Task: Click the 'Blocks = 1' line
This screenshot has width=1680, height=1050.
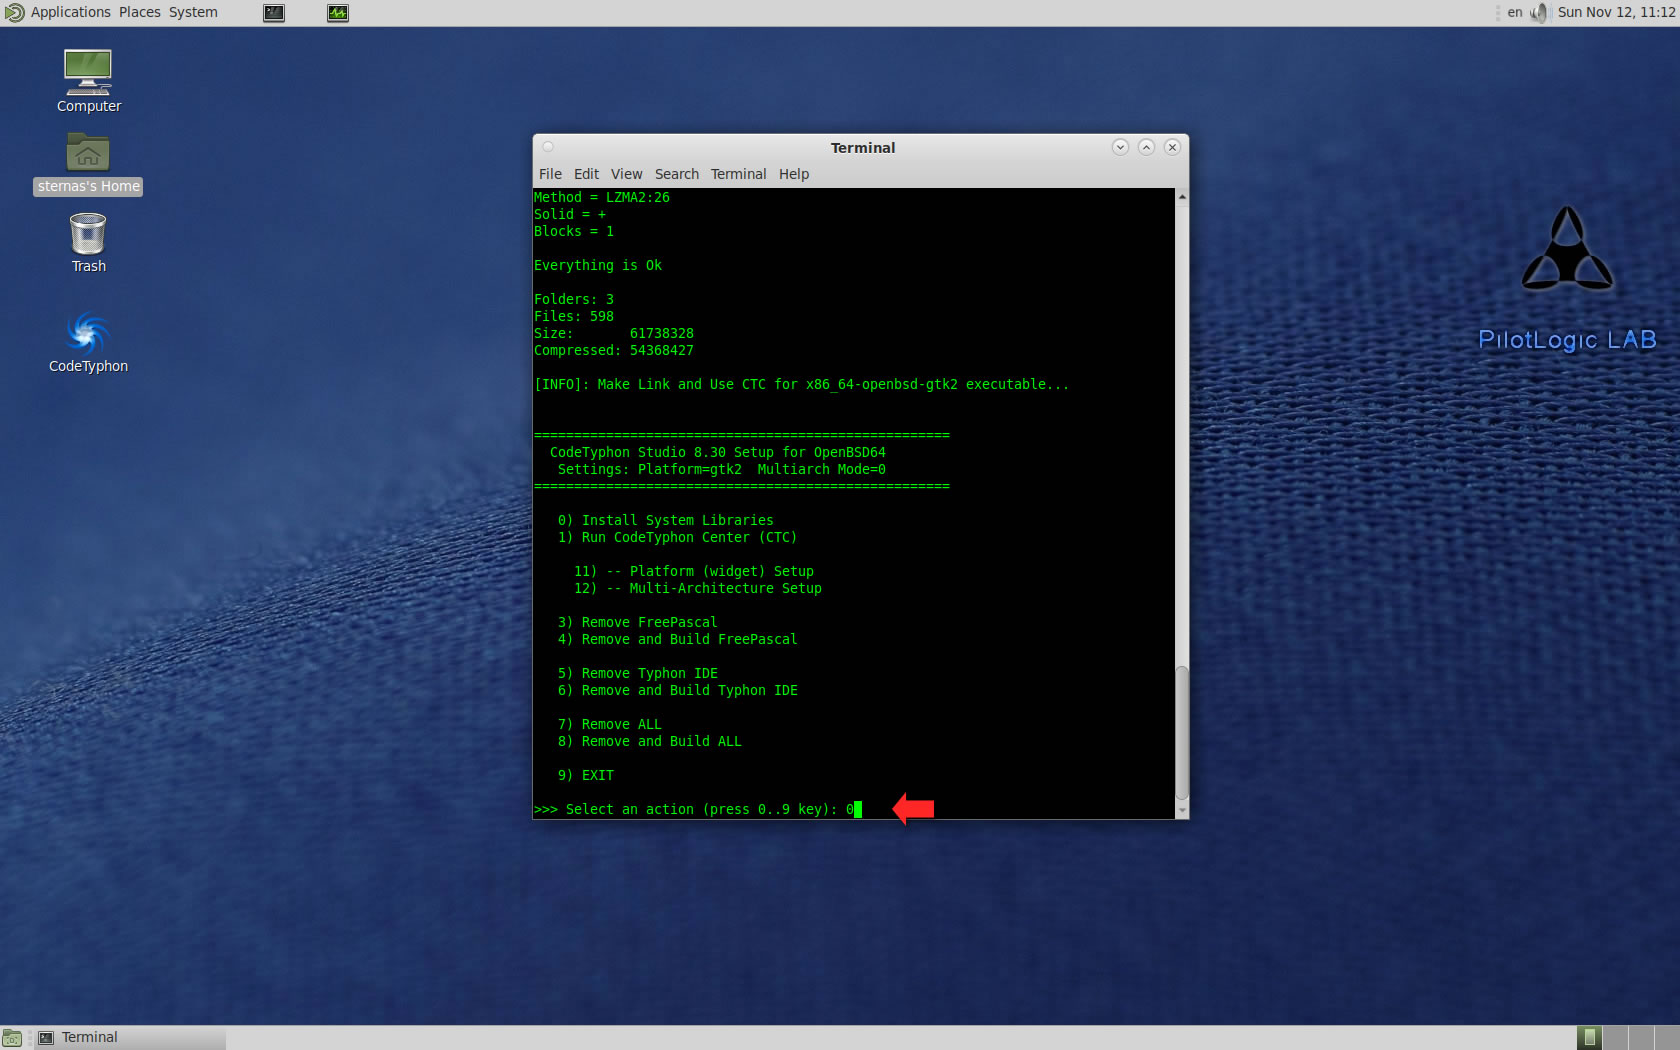Action: click(x=574, y=231)
